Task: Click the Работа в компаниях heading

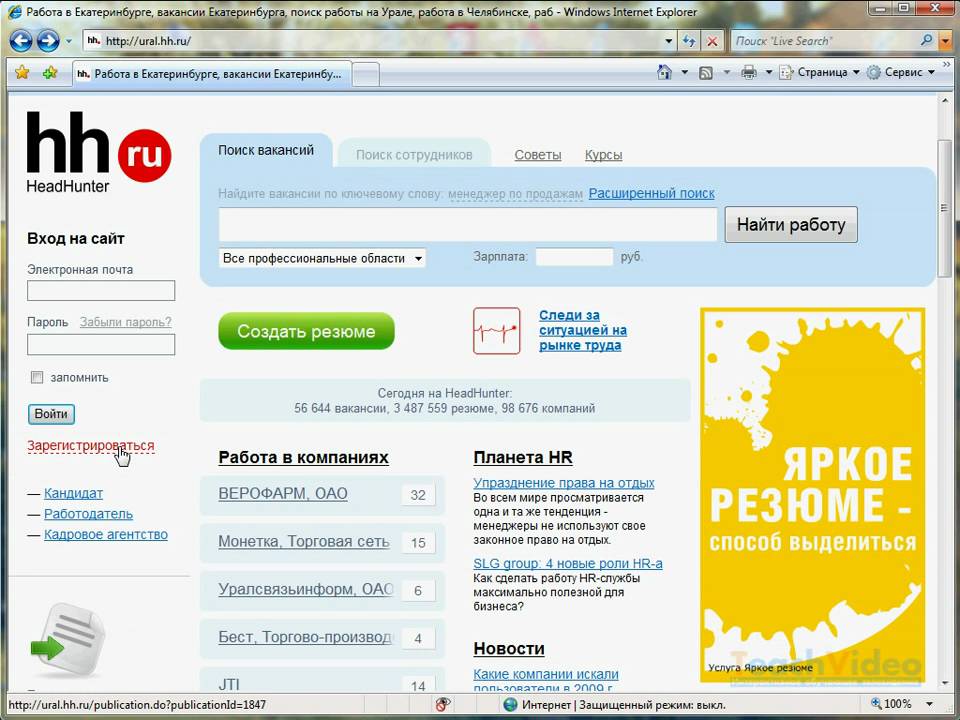Action: (x=304, y=457)
